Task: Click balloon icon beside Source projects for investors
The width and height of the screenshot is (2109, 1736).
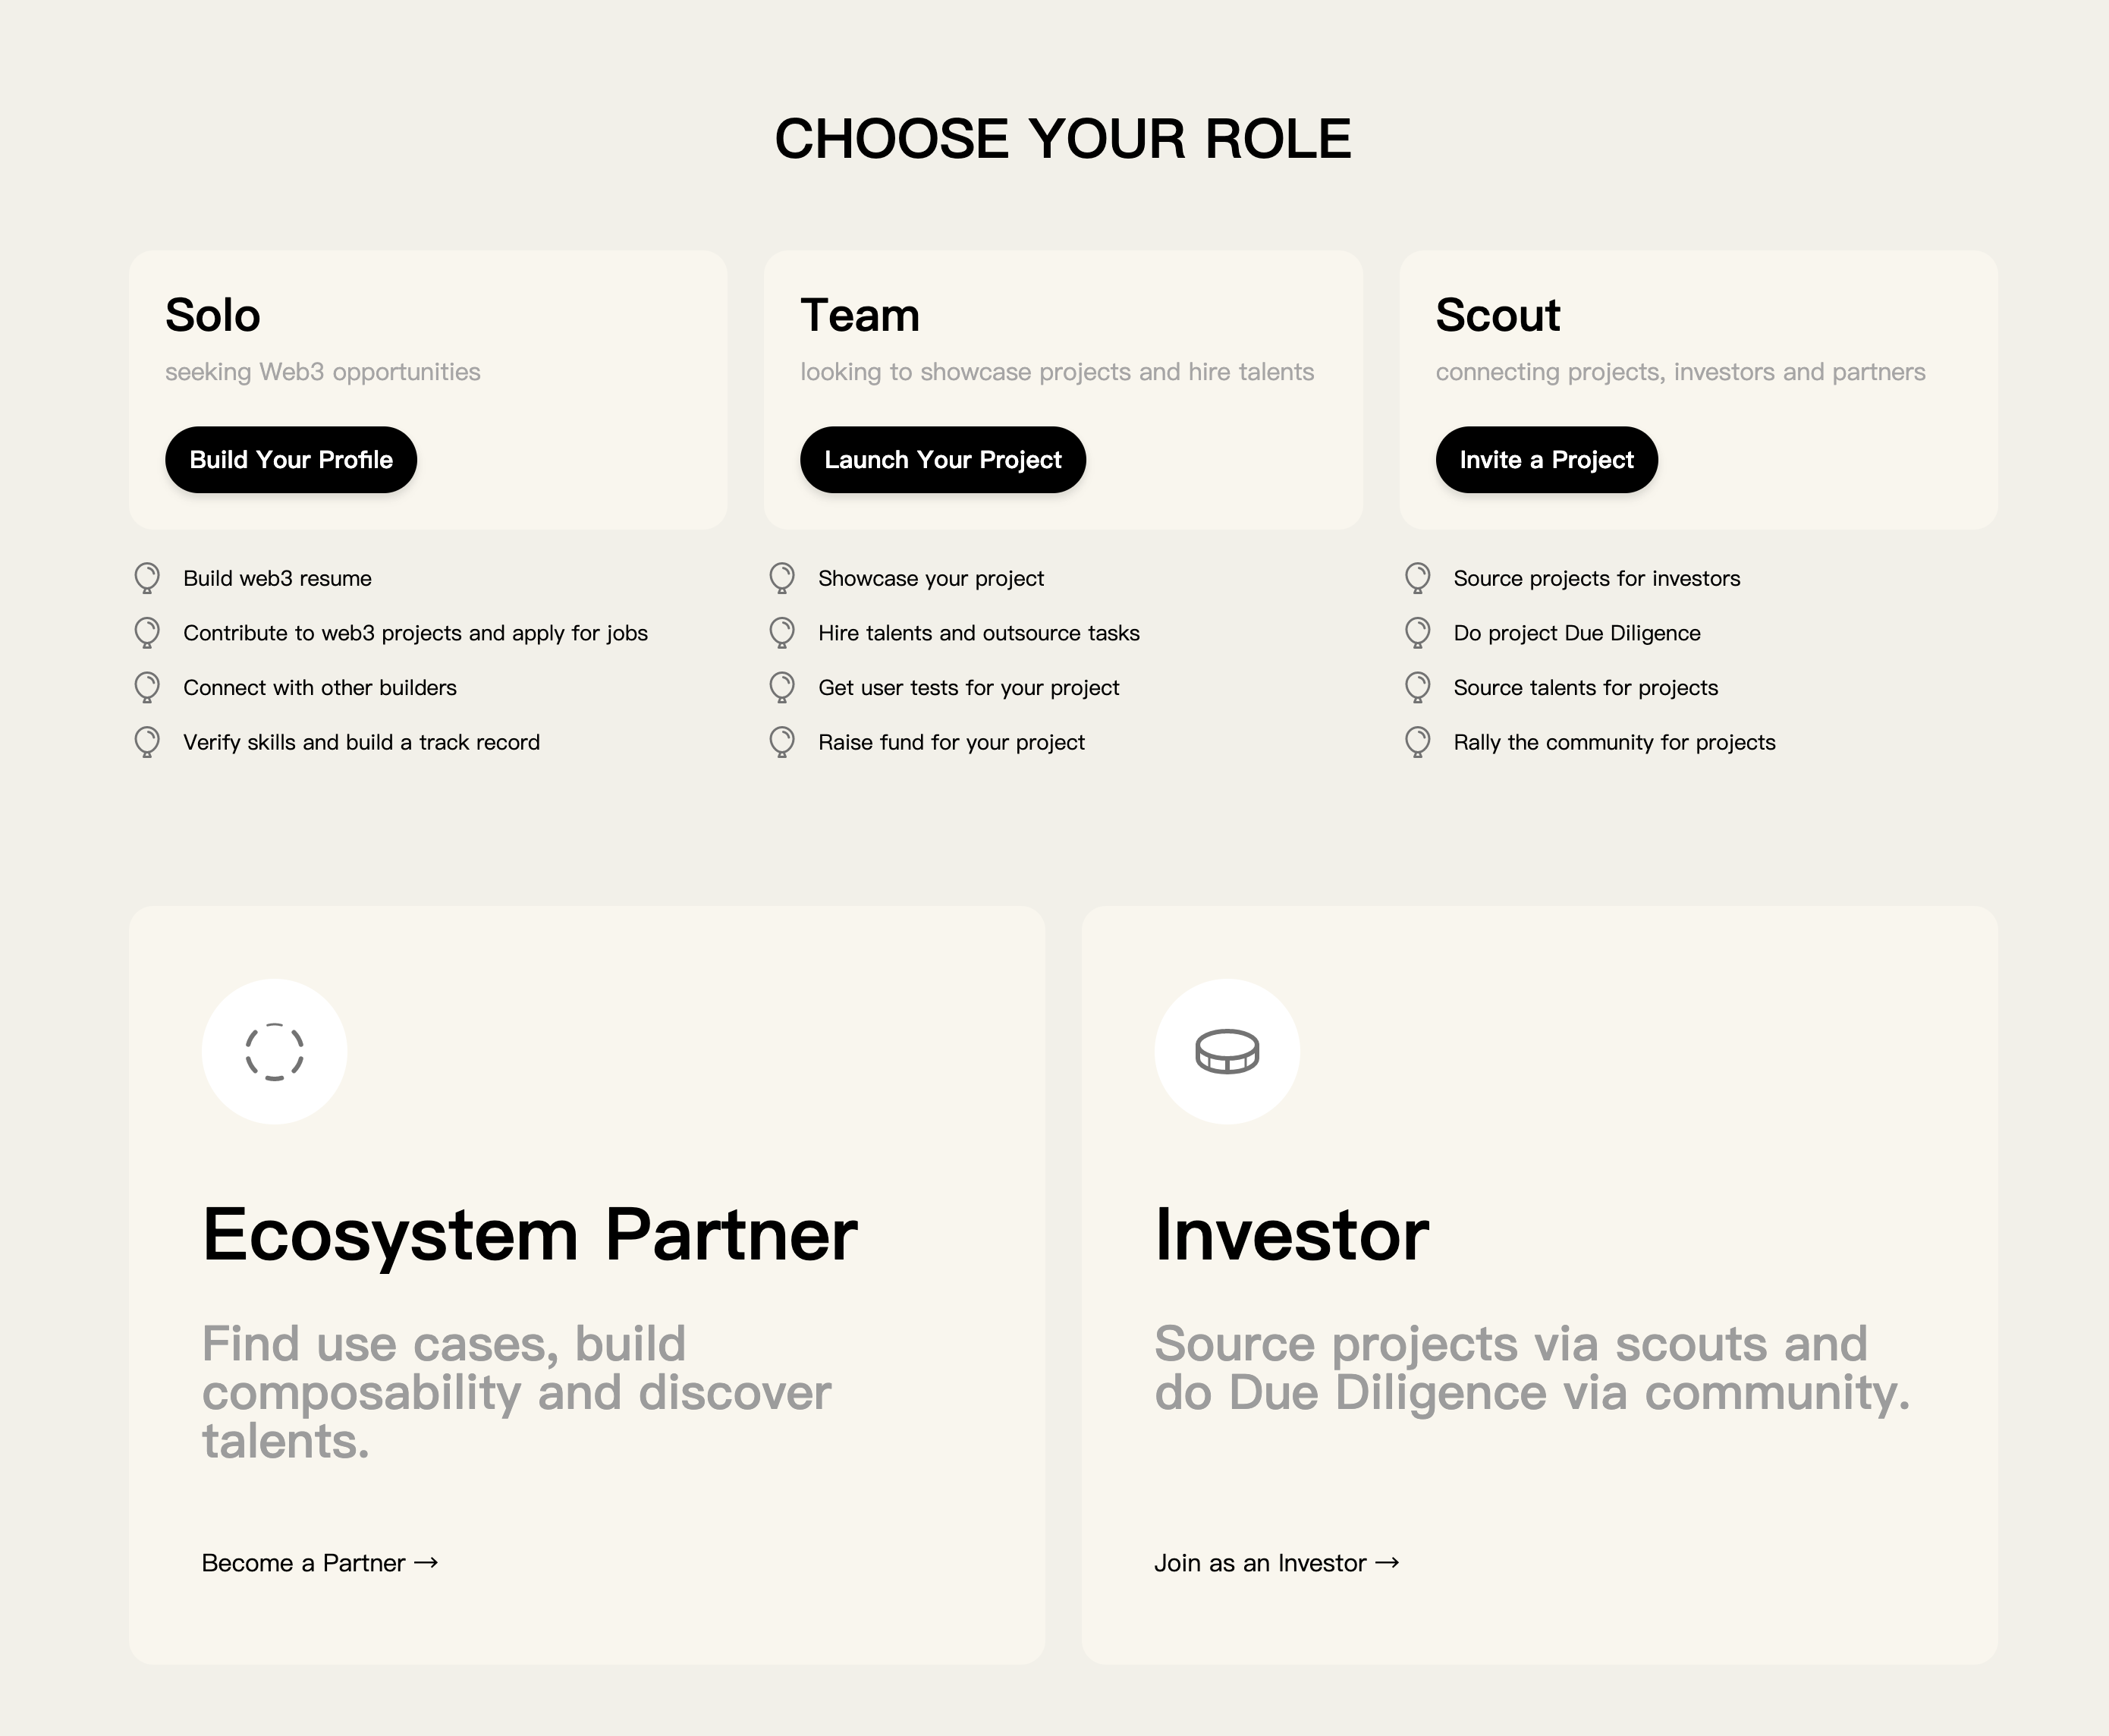Action: 1417,578
